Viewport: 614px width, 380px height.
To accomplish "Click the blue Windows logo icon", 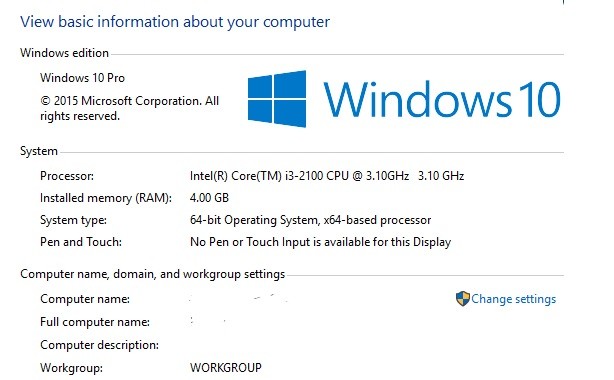I will pos(277,99).
